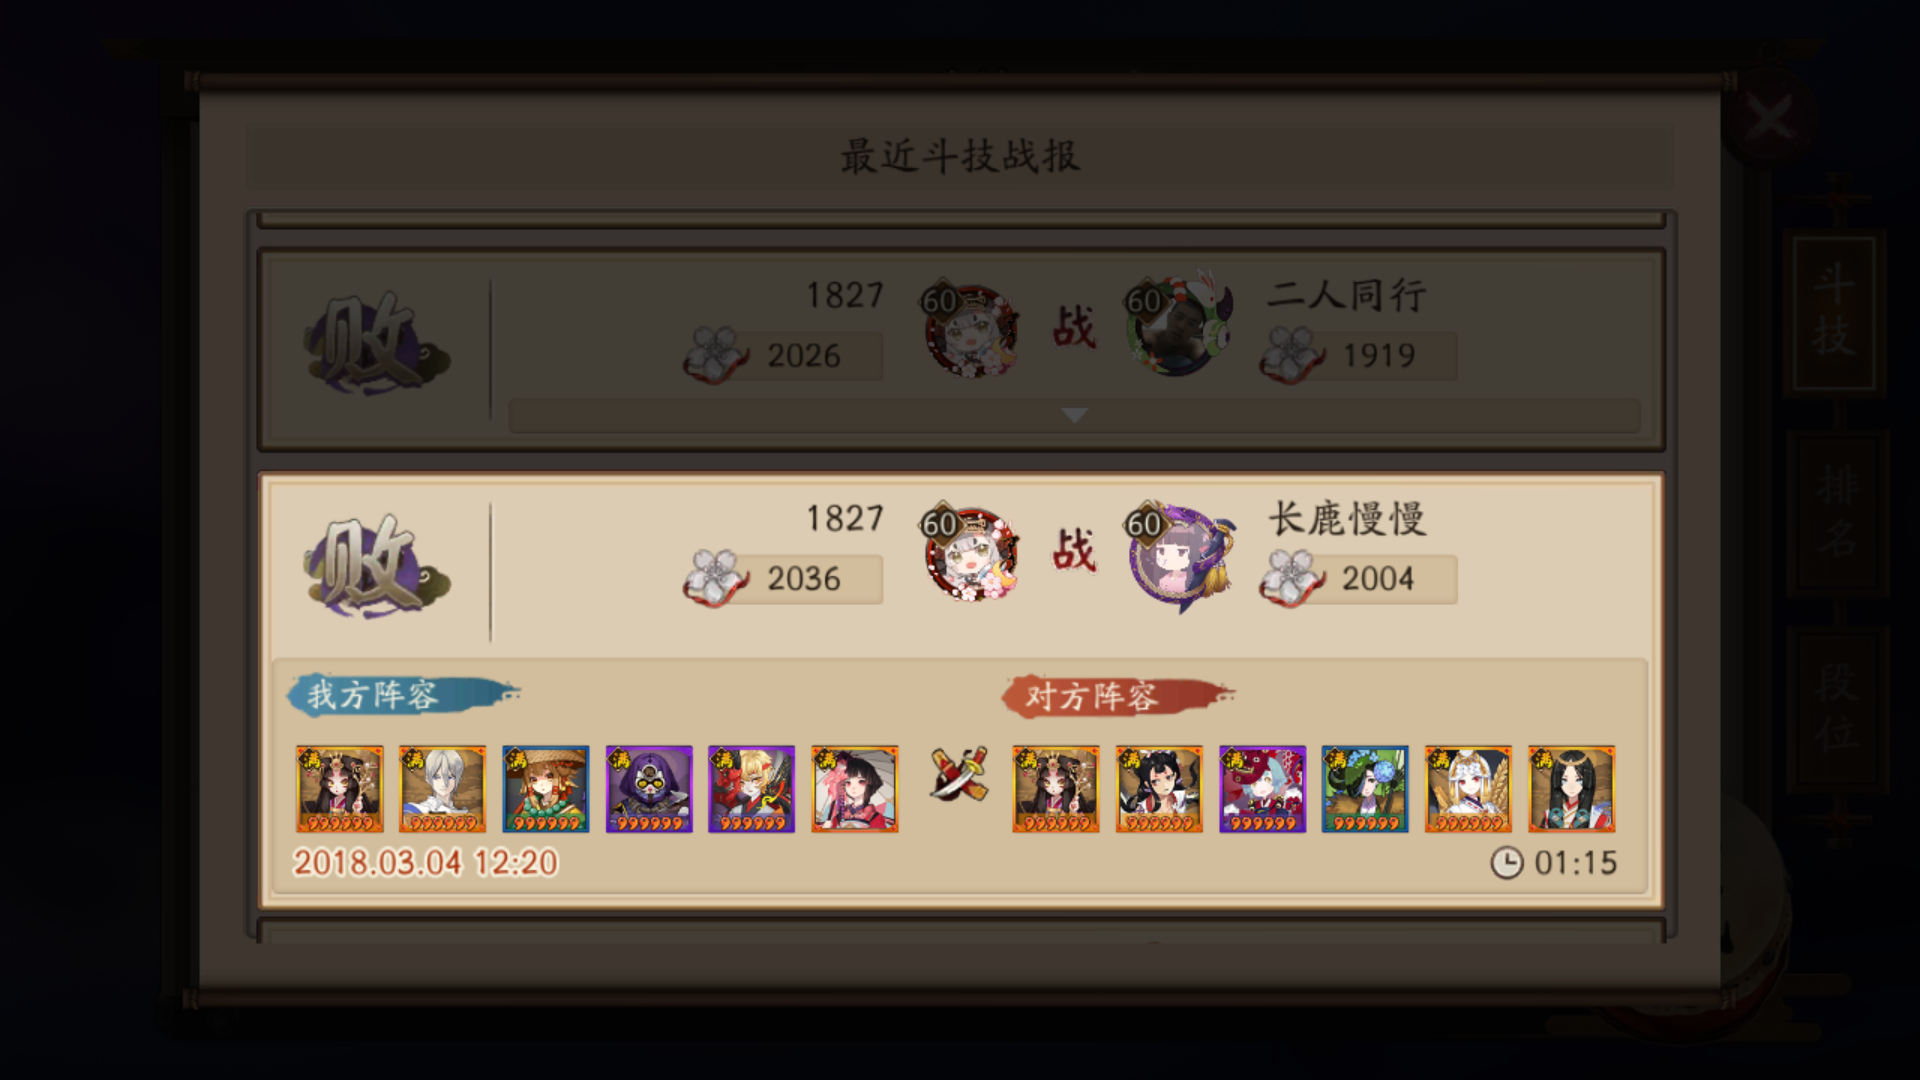
Task: Select first shikigami in 对方阵容
Action: point(1056,789)
